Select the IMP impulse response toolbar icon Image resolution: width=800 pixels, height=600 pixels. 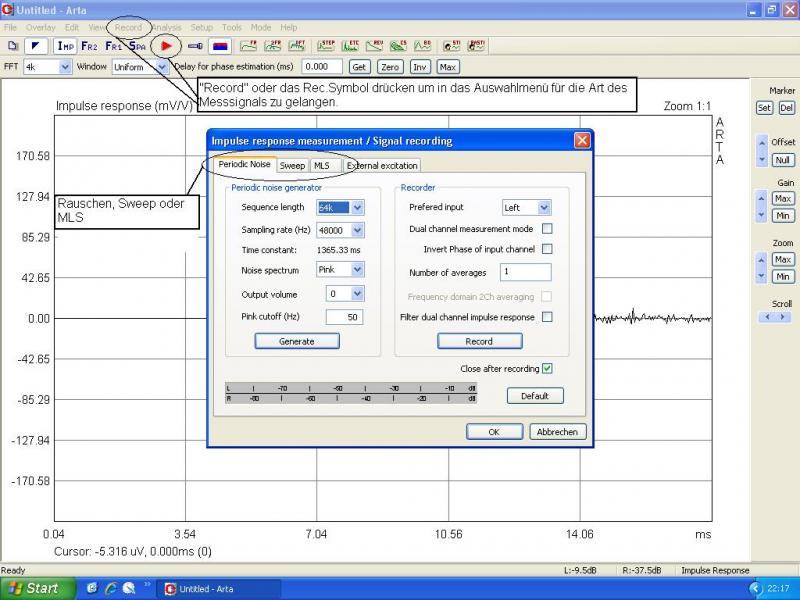[x=66, y=46]
